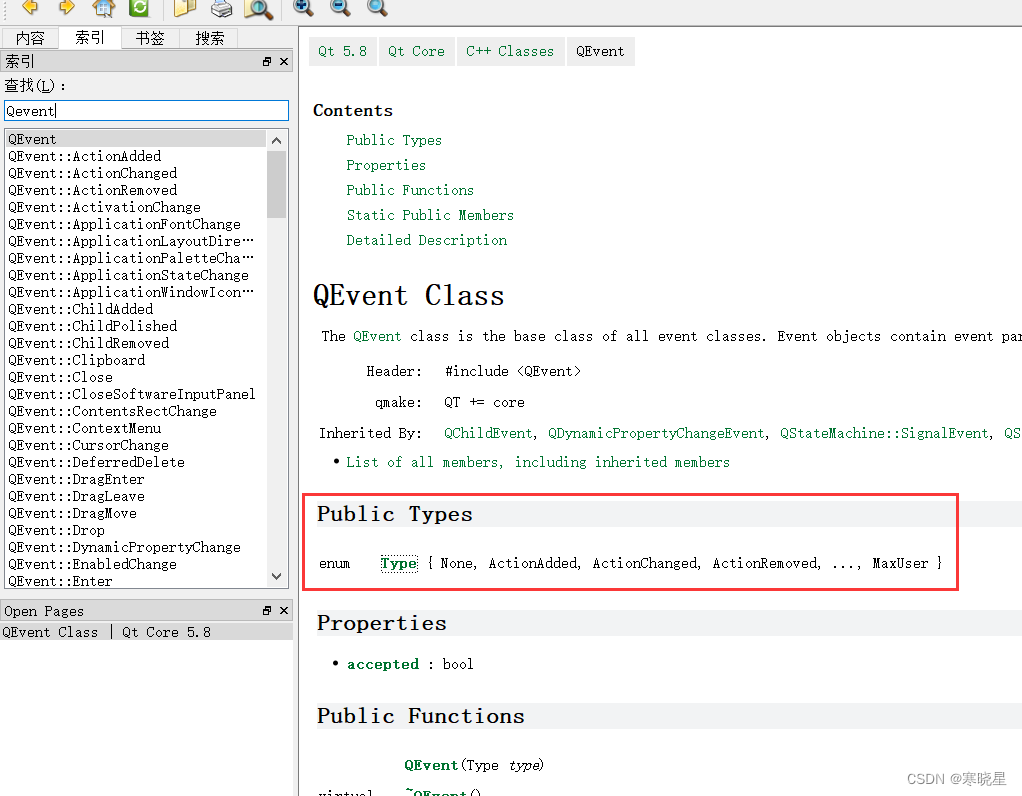Open the Qt Core breadcrumb link

click(x=416, y=52)
